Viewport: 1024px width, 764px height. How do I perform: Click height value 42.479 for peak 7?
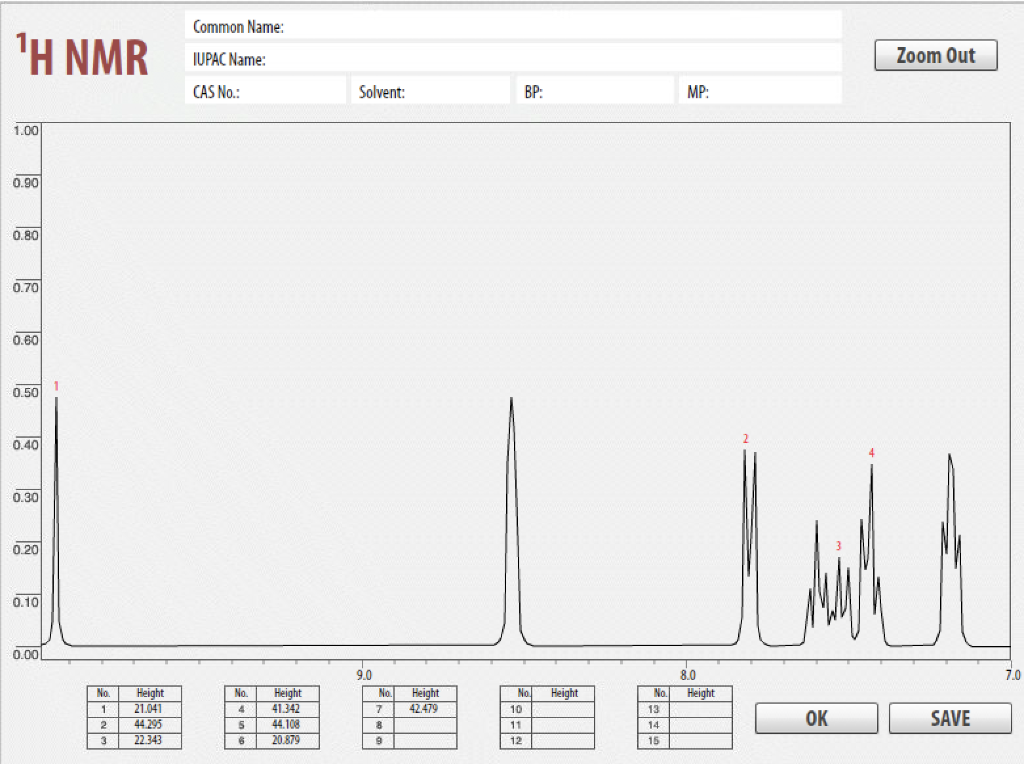tap(425, 709)
